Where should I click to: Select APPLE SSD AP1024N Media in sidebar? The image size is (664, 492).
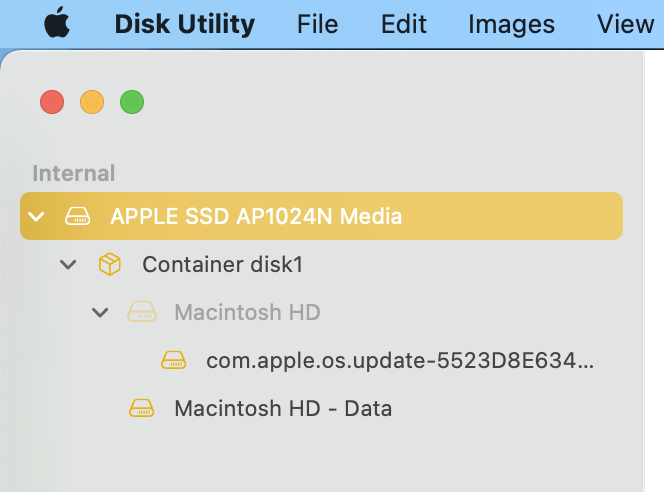coord(256,216)
